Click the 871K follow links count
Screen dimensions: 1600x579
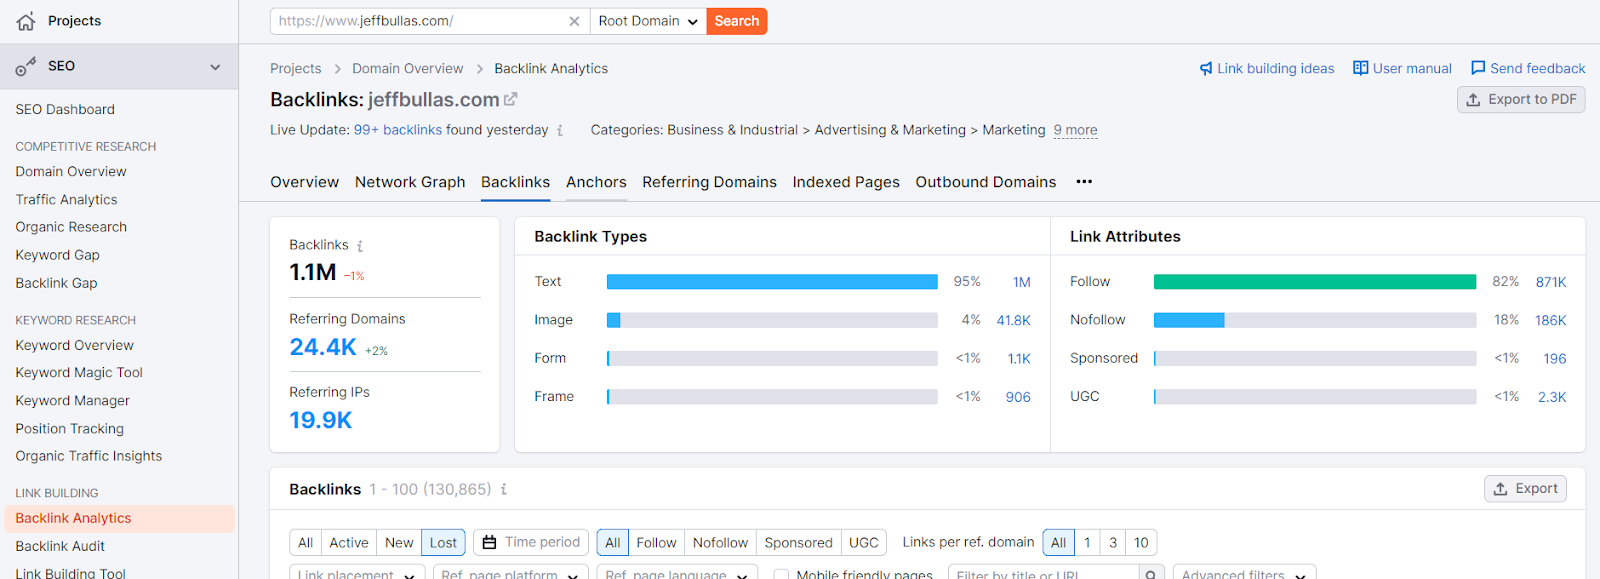tap(1551, 282)
